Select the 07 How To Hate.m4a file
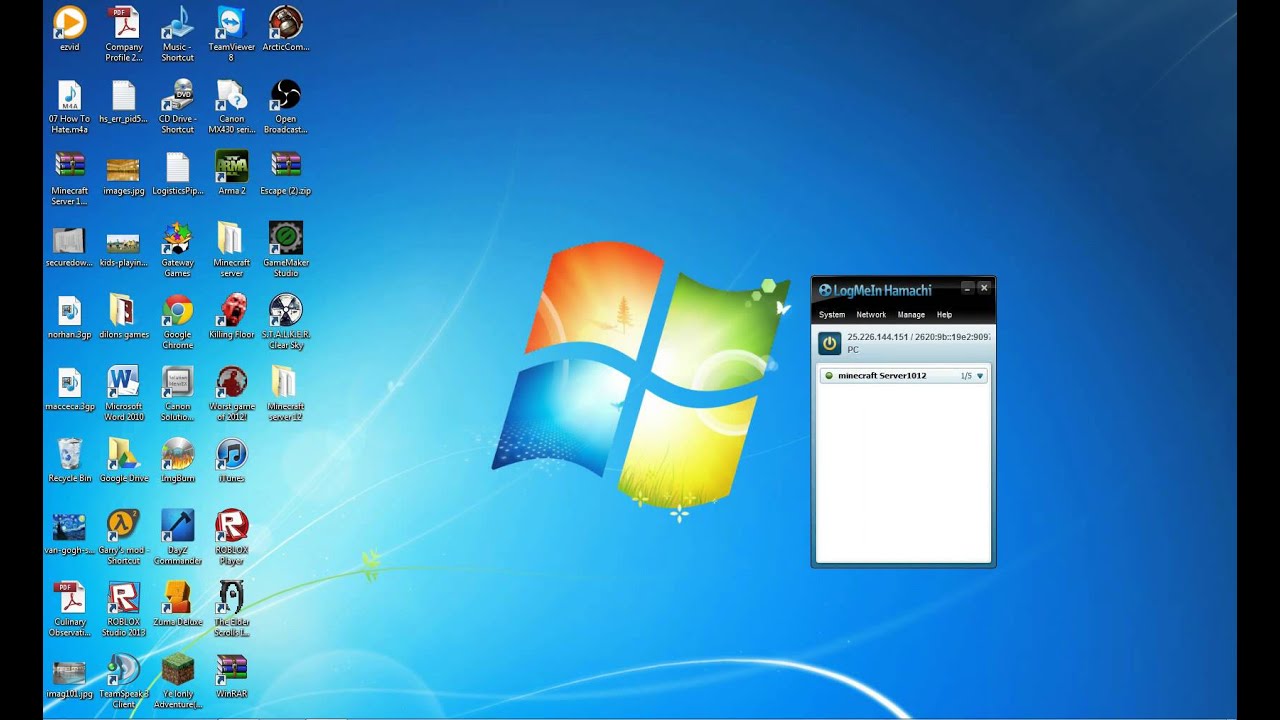The image size is (1280, 720). pos(69,95)
